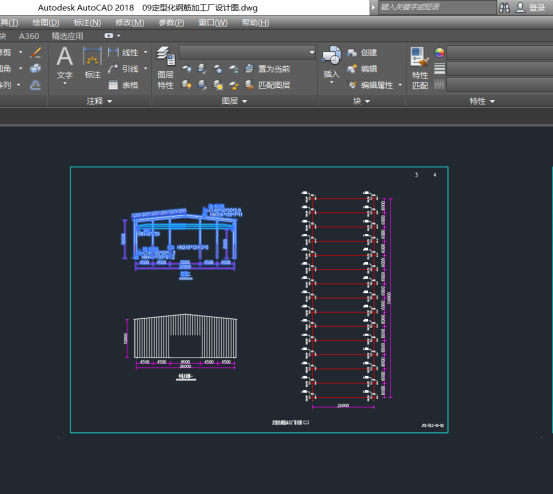The width and height of the screenshot is (553, 494).
Task: Expand the 图层 panel
Action: coord(234,101)
